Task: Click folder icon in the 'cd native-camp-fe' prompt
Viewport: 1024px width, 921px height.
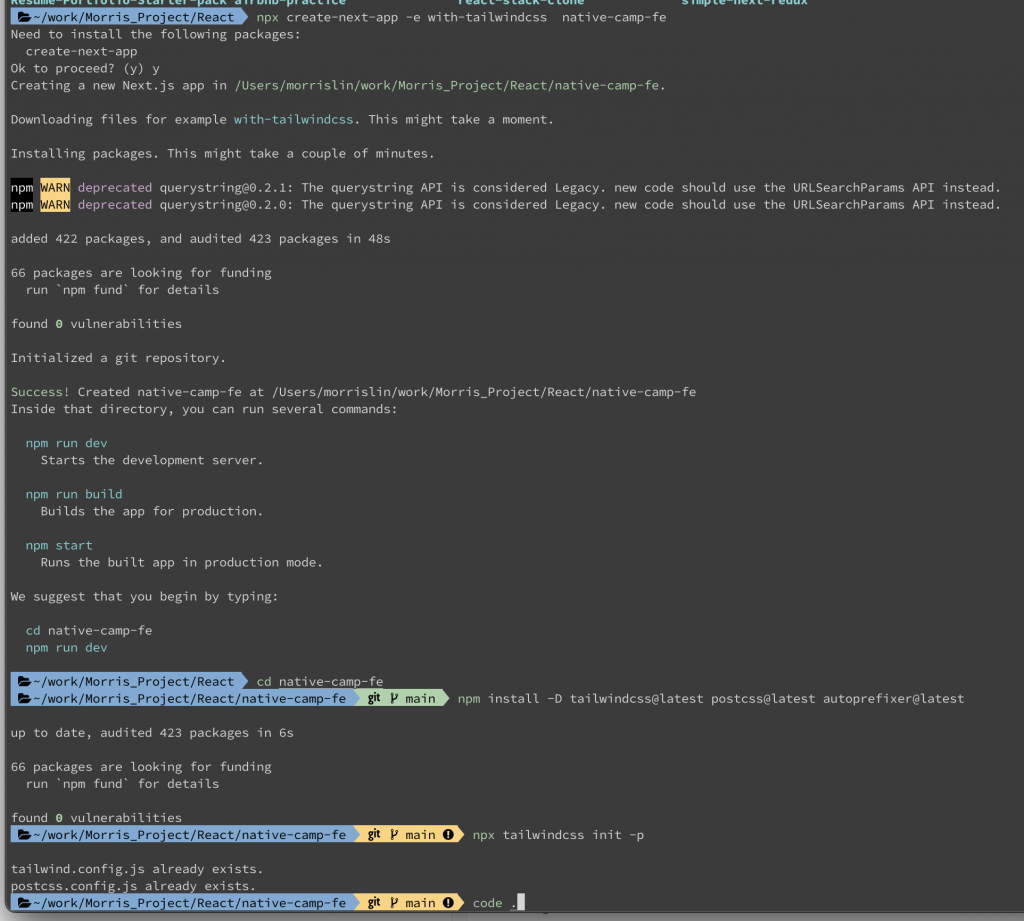Action: tap(24, 681)
